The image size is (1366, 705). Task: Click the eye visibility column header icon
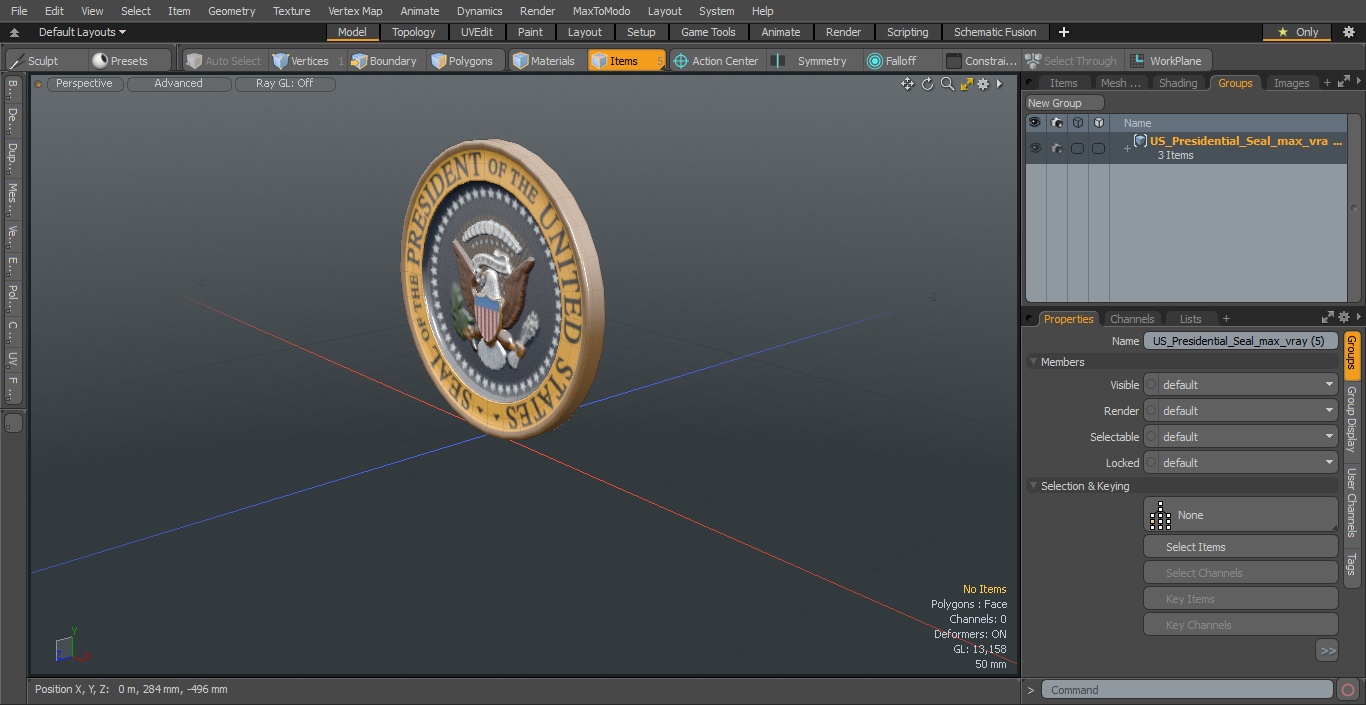1034,123
